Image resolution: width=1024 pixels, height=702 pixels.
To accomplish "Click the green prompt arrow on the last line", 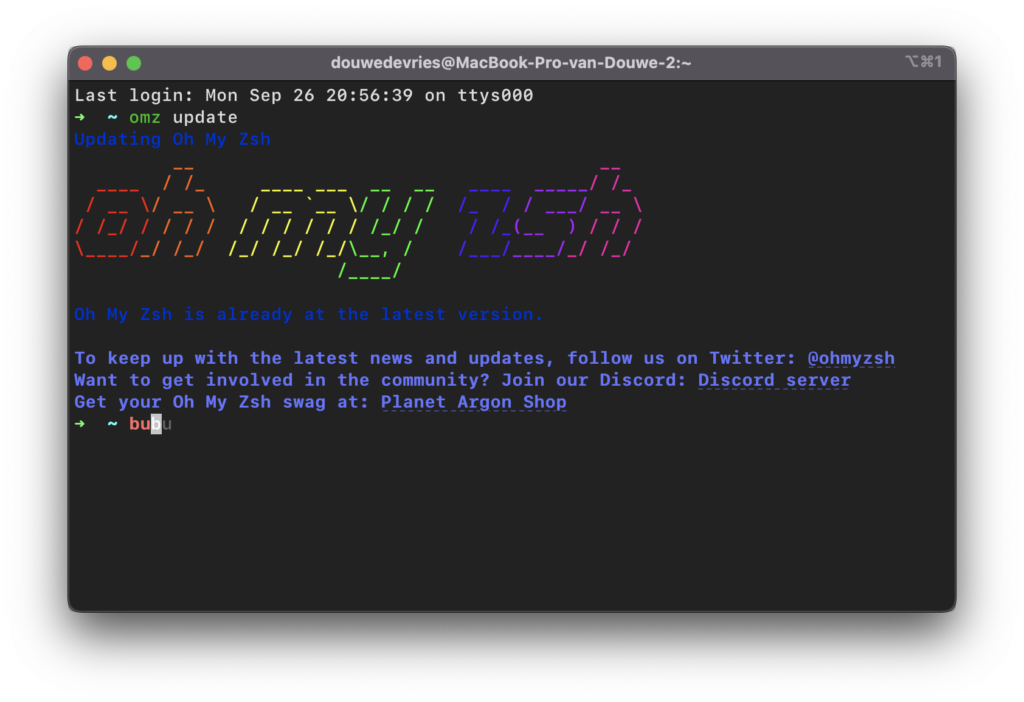I will [x=80, y=425].
